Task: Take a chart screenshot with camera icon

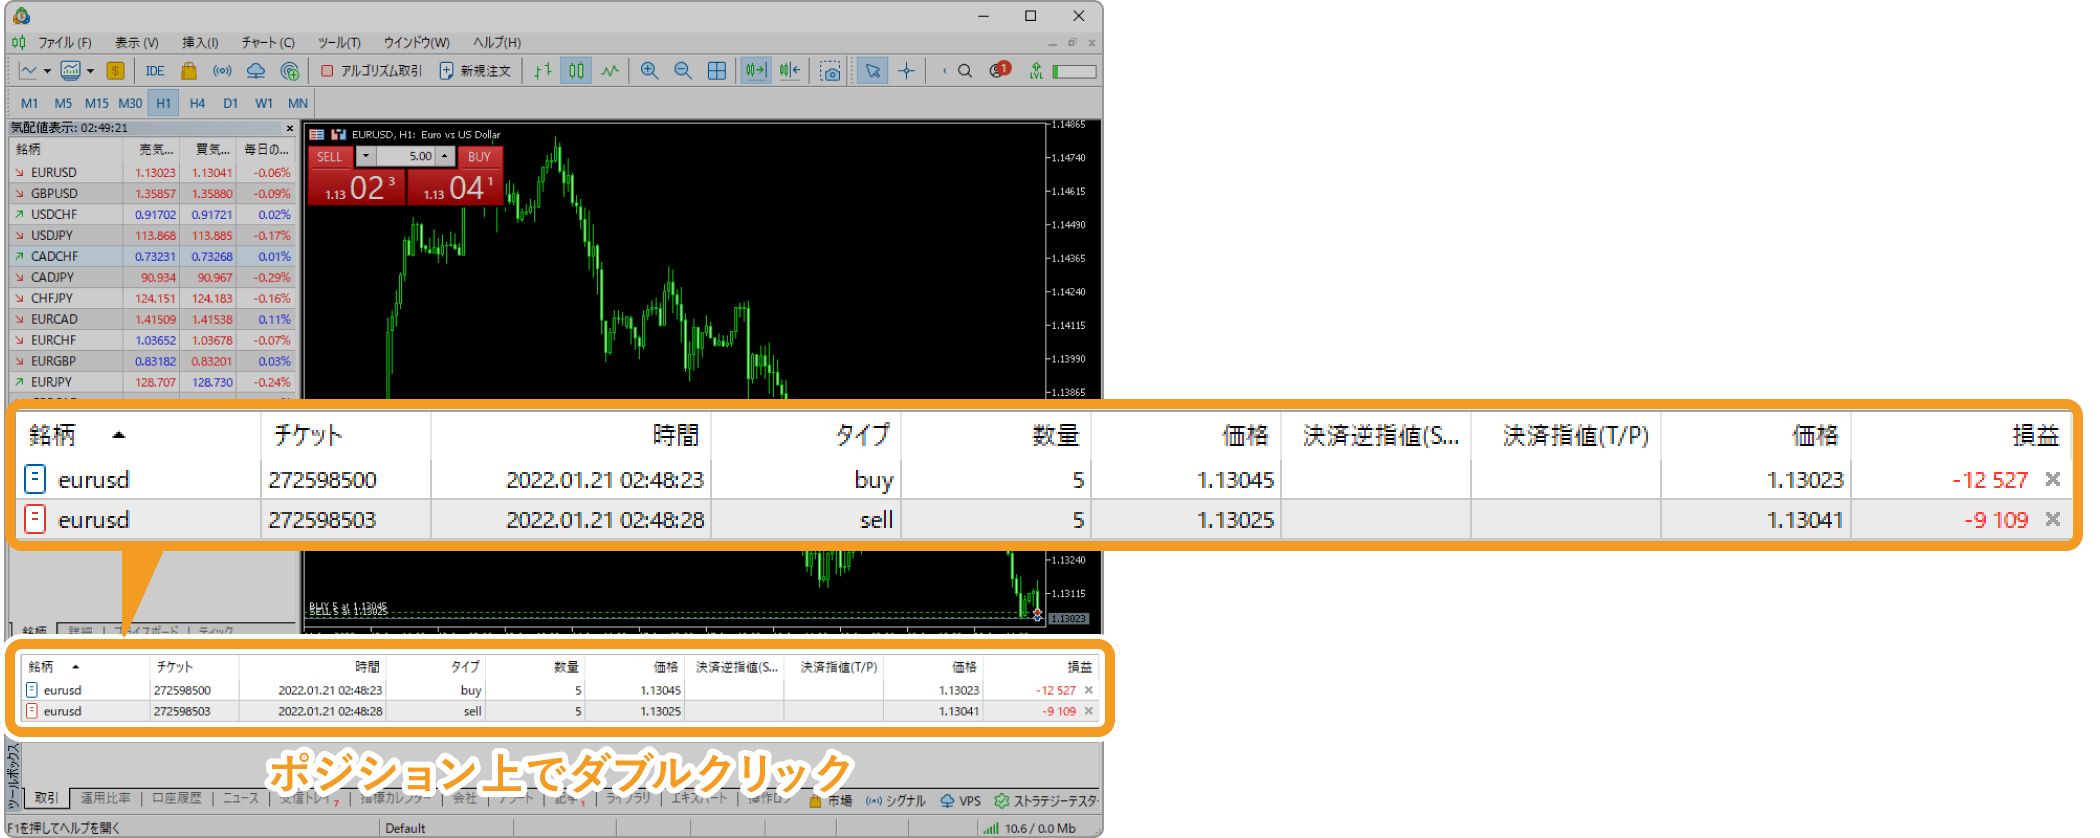Action: click(830, 71)
